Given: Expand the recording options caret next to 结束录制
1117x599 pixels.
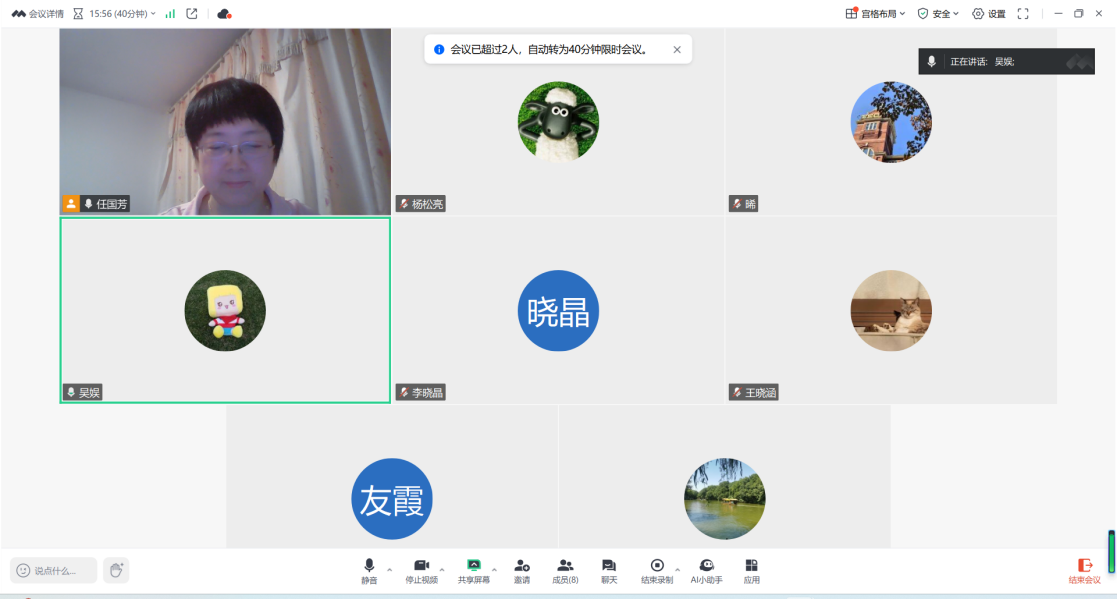Looking at the screenshot, I should tap(677, 569).
